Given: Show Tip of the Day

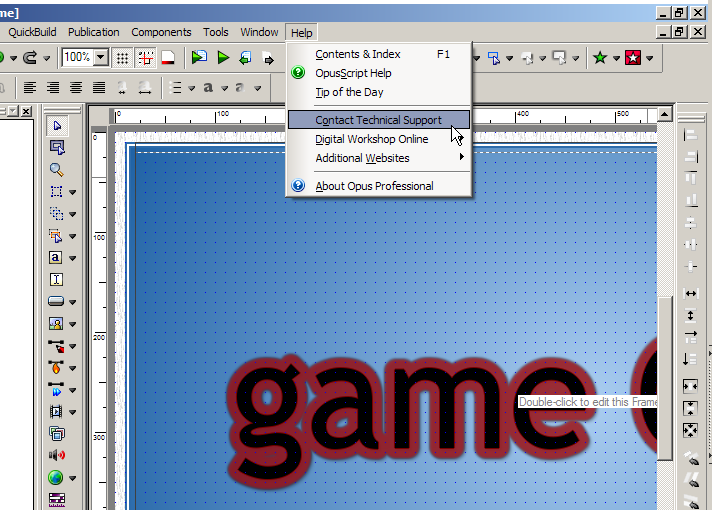Looking at the screenshot, I should (379, 92).
